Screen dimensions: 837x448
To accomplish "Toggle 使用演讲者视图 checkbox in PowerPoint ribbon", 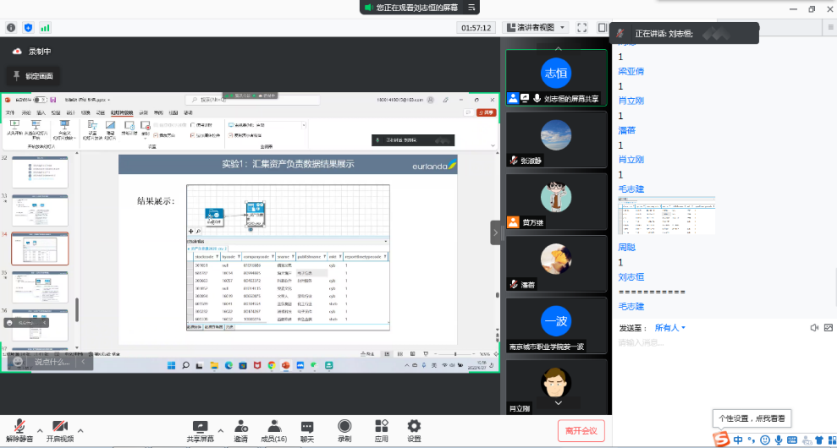I will click(232, 136).
